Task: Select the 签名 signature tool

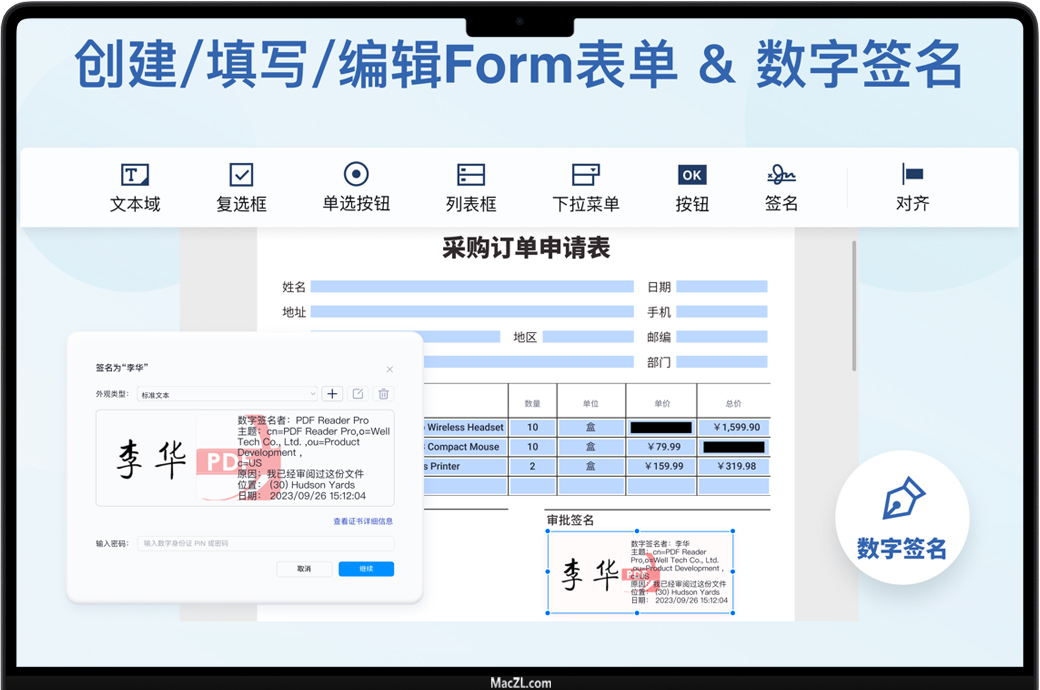Action: [x=781, y=187]
